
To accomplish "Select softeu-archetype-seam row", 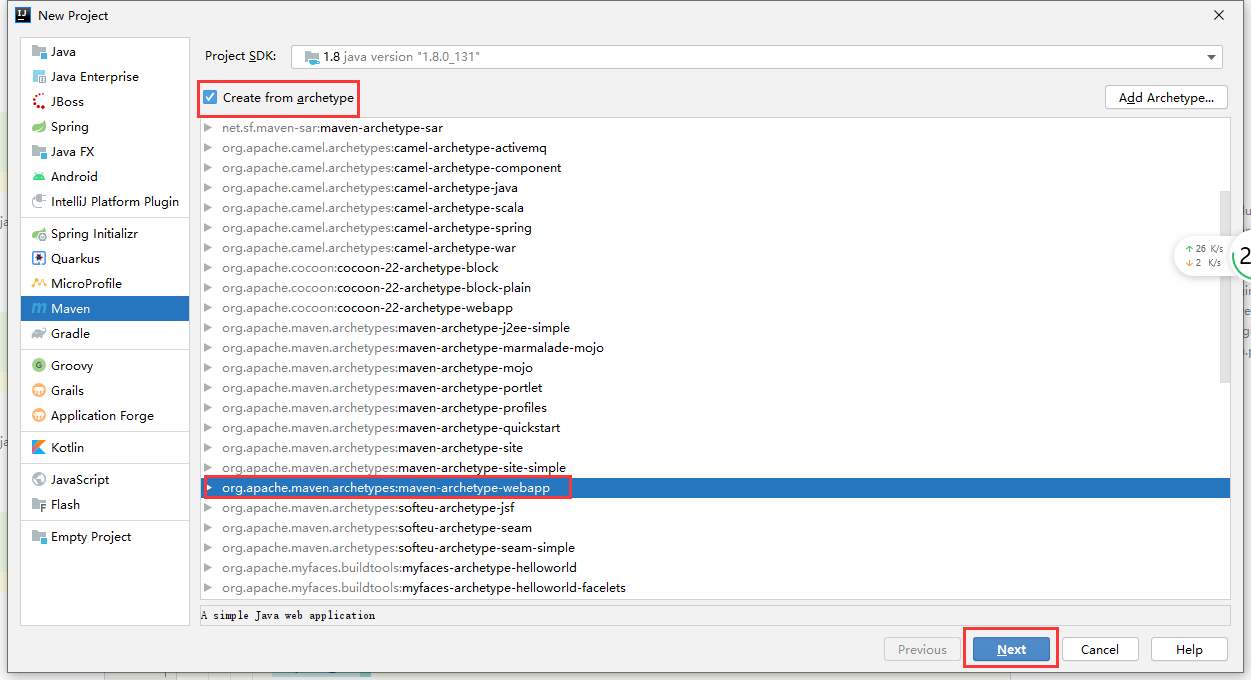I will pos(715,528).
